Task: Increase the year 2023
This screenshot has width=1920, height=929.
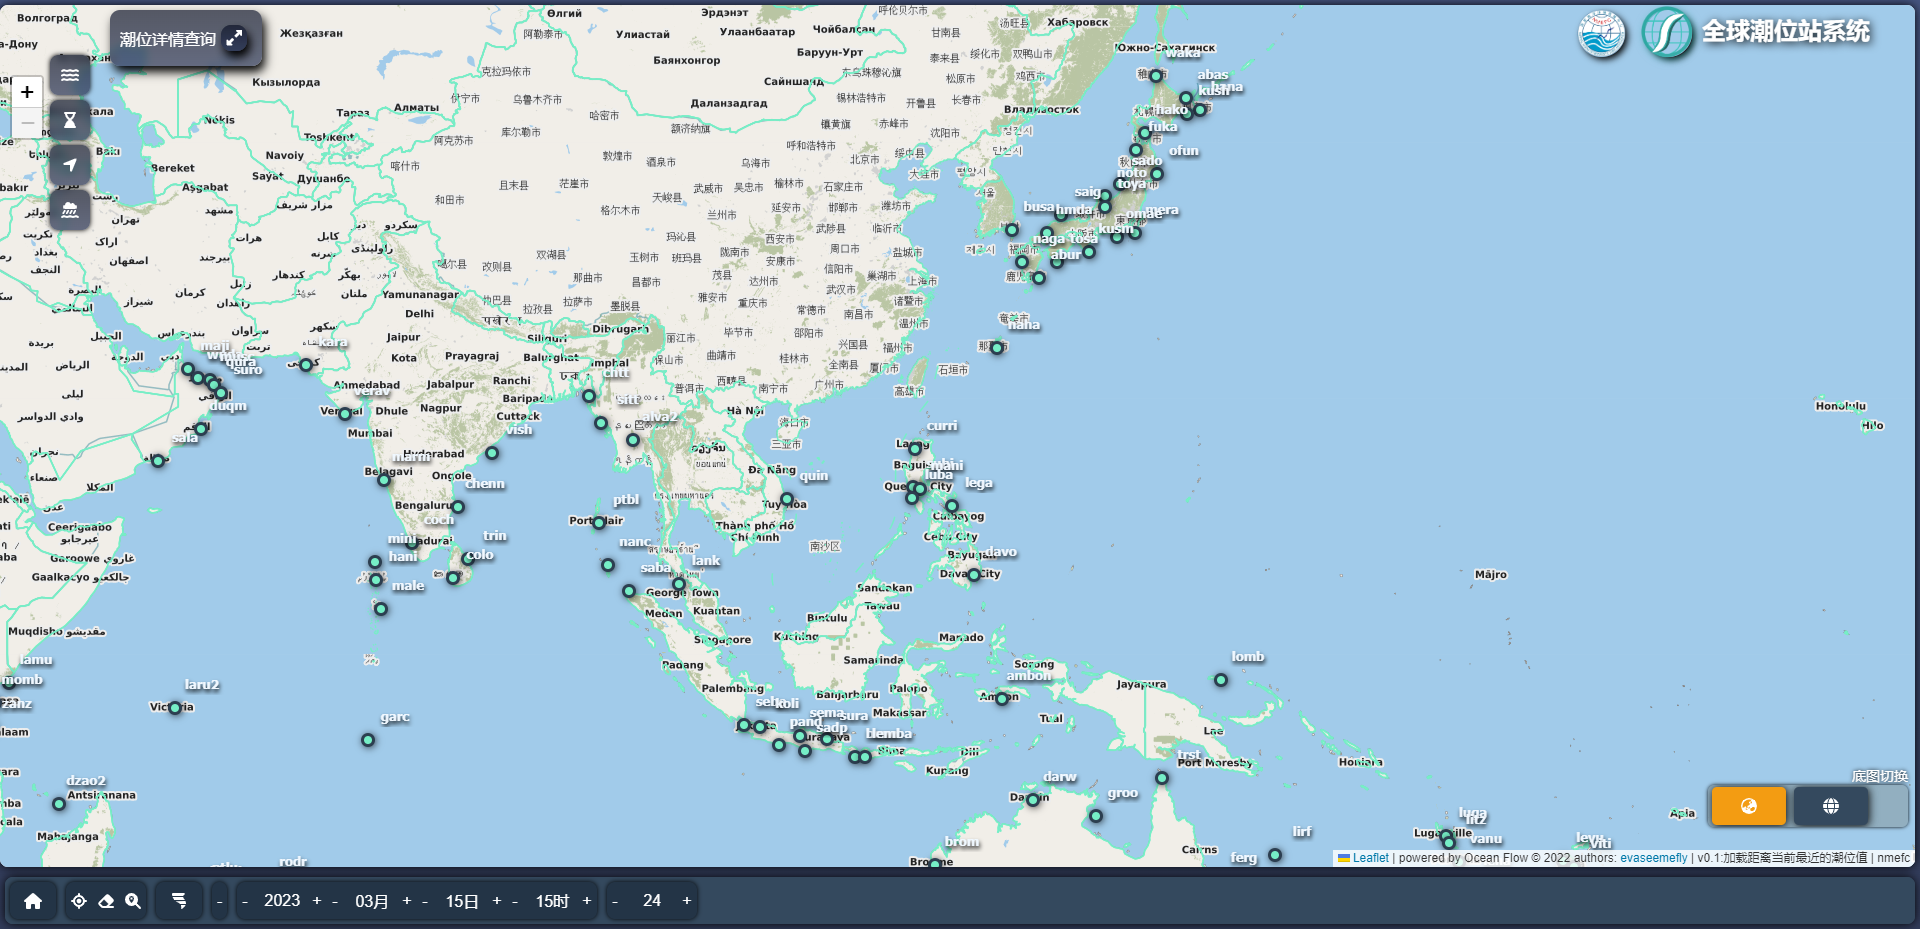Action: pyautogui.click(x=317, y=901)
